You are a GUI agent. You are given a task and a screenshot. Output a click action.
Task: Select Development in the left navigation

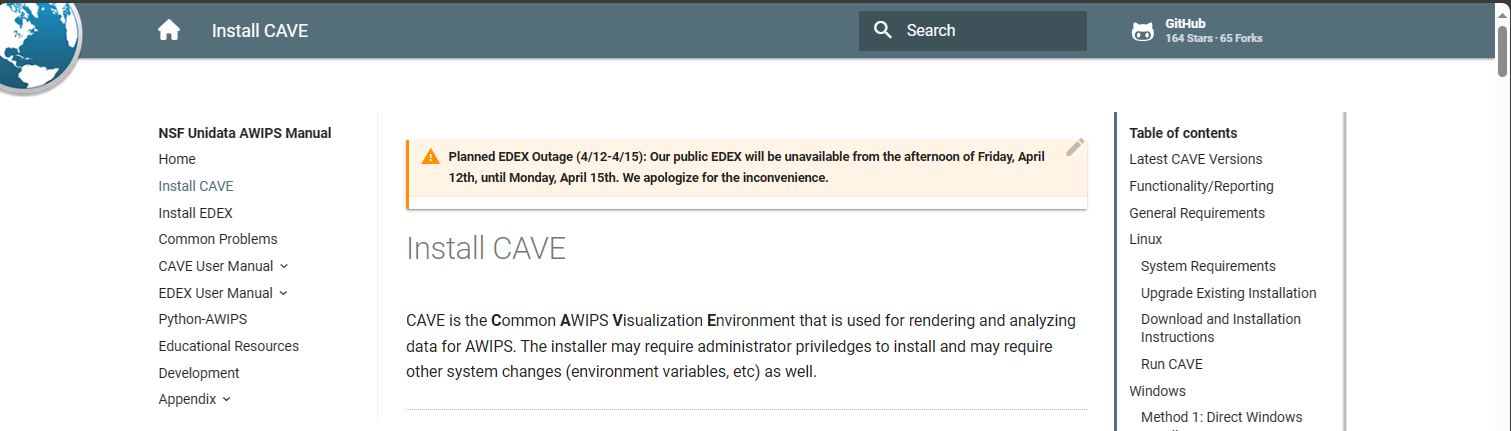[199, 373]
